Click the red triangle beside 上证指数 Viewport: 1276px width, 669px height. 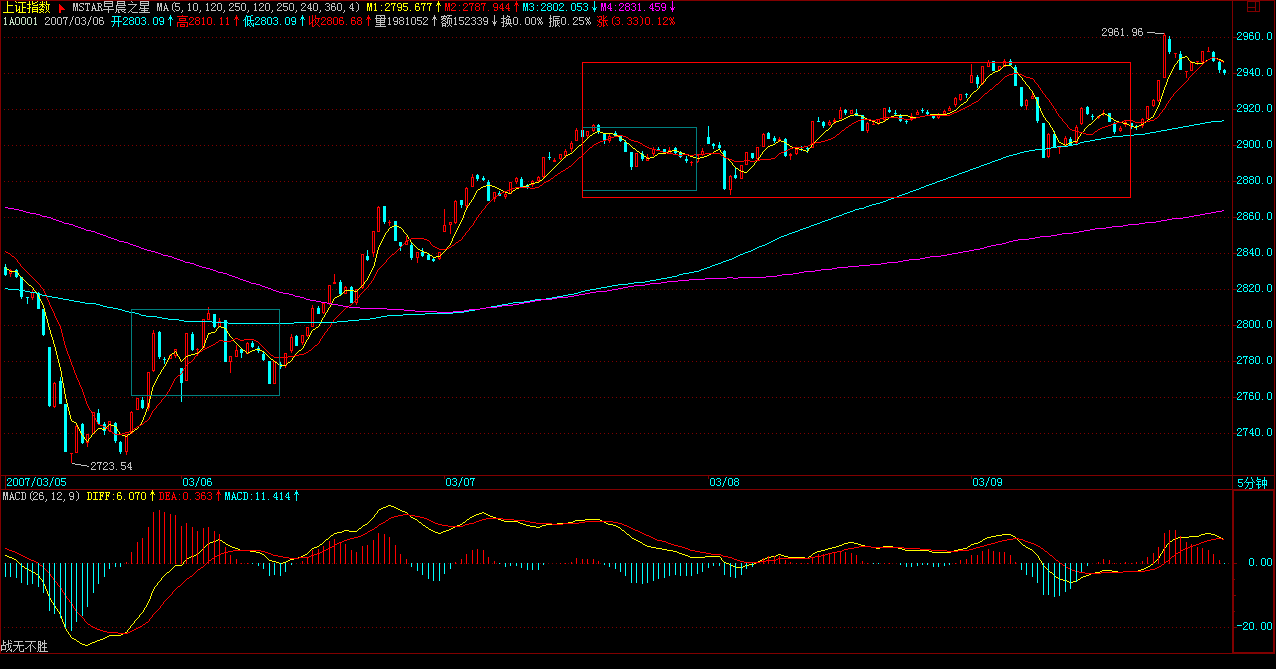click(62, 8)
